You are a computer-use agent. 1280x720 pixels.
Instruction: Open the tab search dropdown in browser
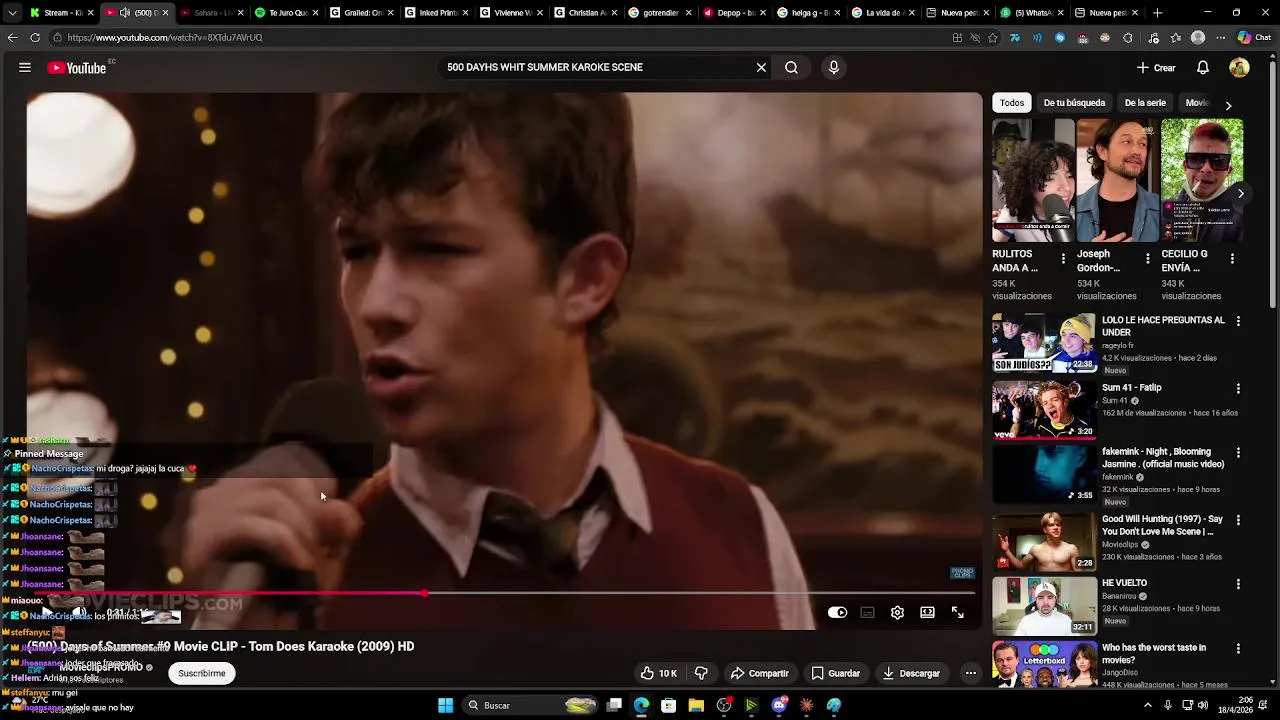coord(12,13)
